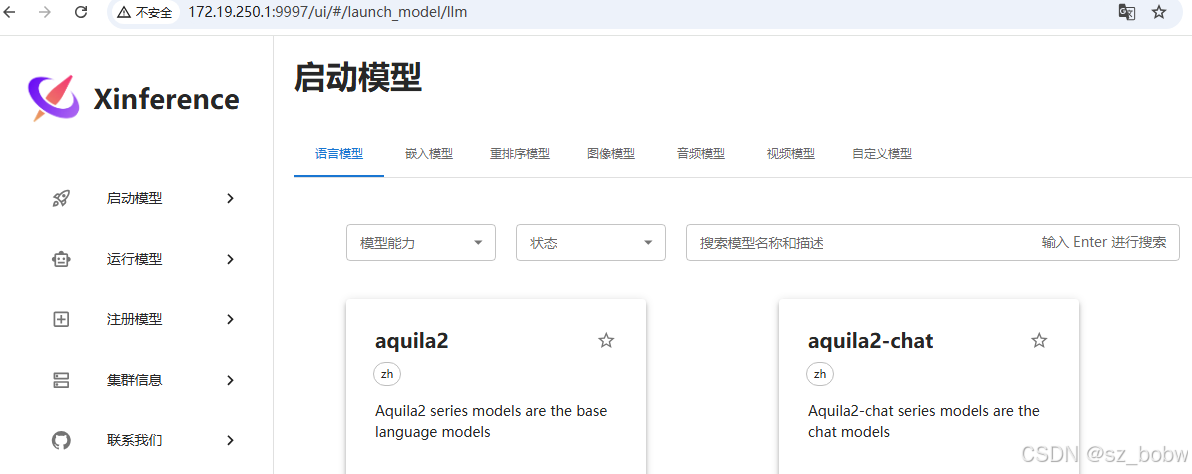The image size is (1192, 474).
Task: Expand the chevron next to 启动模型
Action: pos(230,199)
